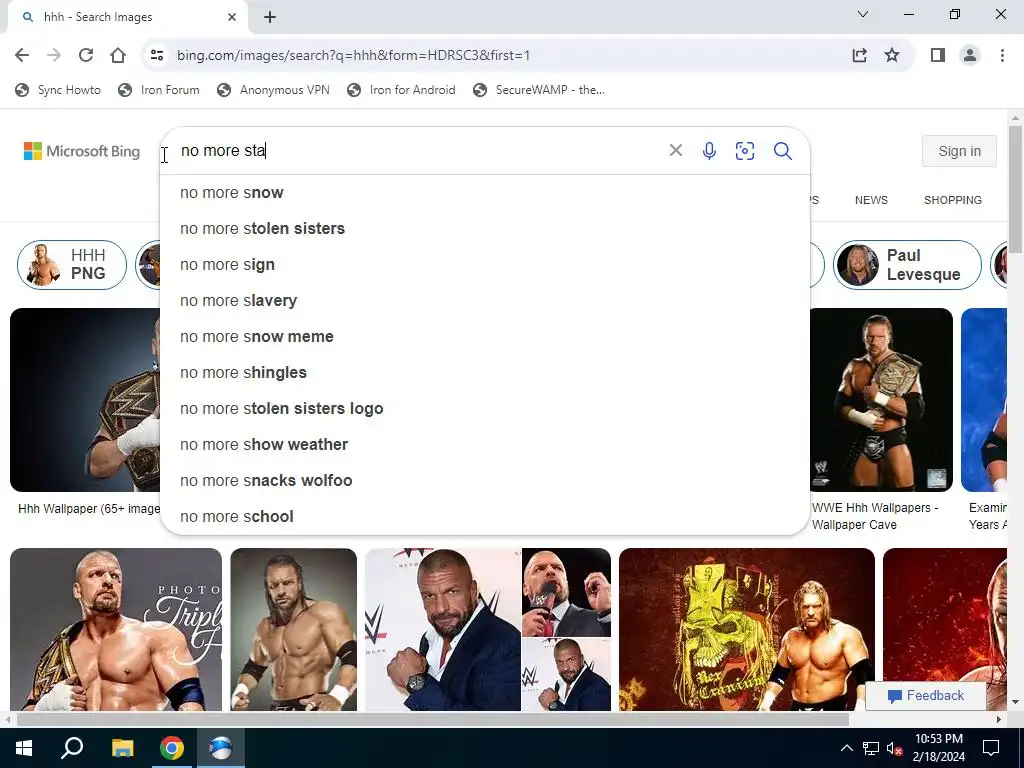Open Feedback button
This screenshot has width=1024, height=768.
click(925, 696)
